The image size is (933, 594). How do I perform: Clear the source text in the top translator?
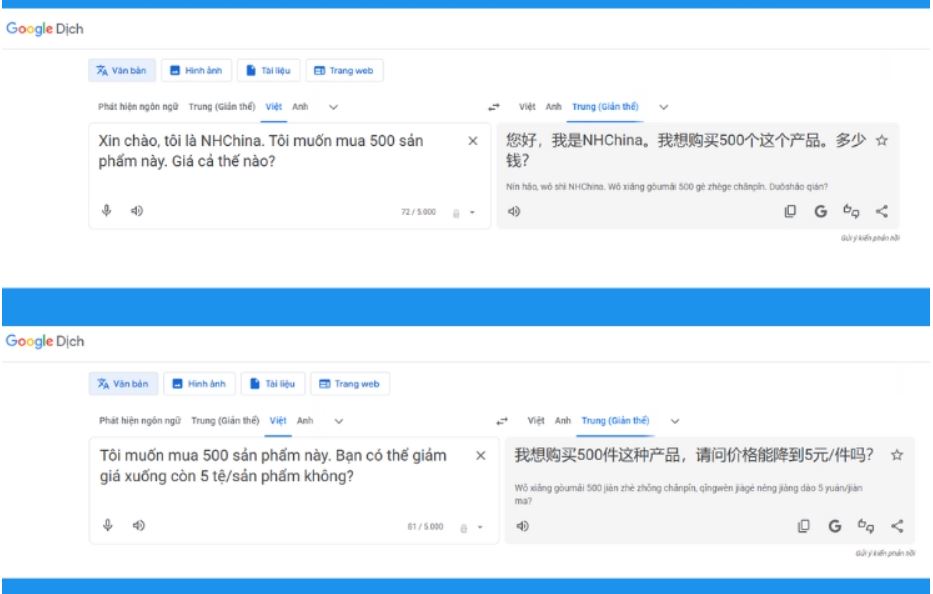(473, 141)
